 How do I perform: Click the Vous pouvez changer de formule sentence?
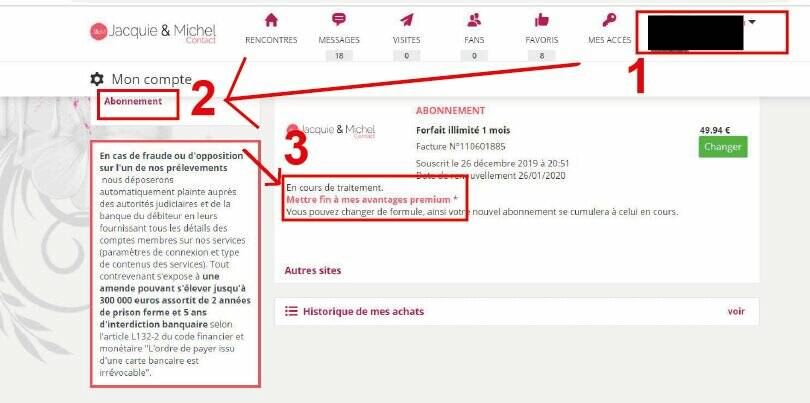482,212
